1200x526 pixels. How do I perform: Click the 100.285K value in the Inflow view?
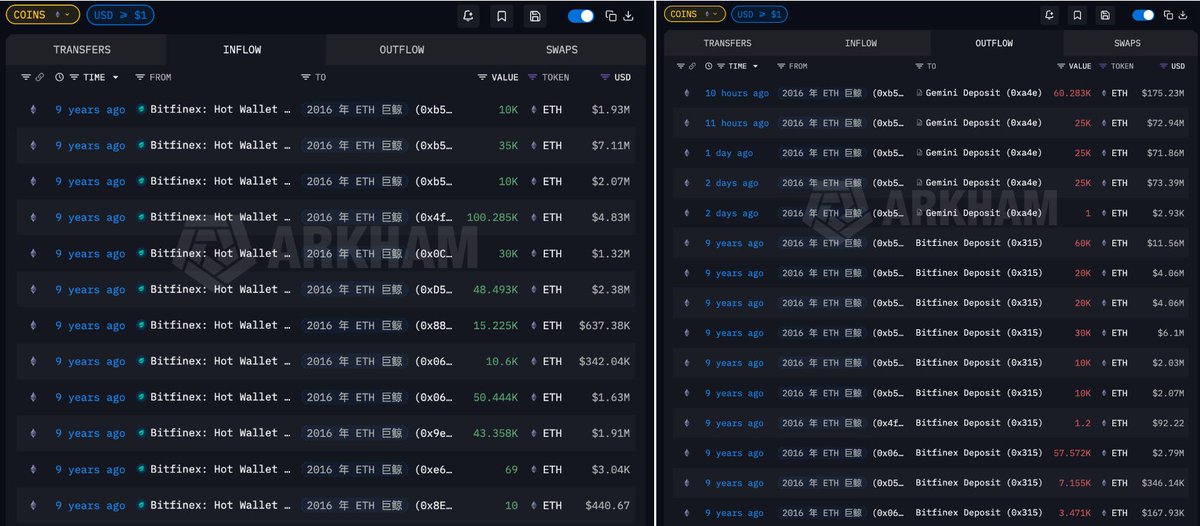click(492, 217)
